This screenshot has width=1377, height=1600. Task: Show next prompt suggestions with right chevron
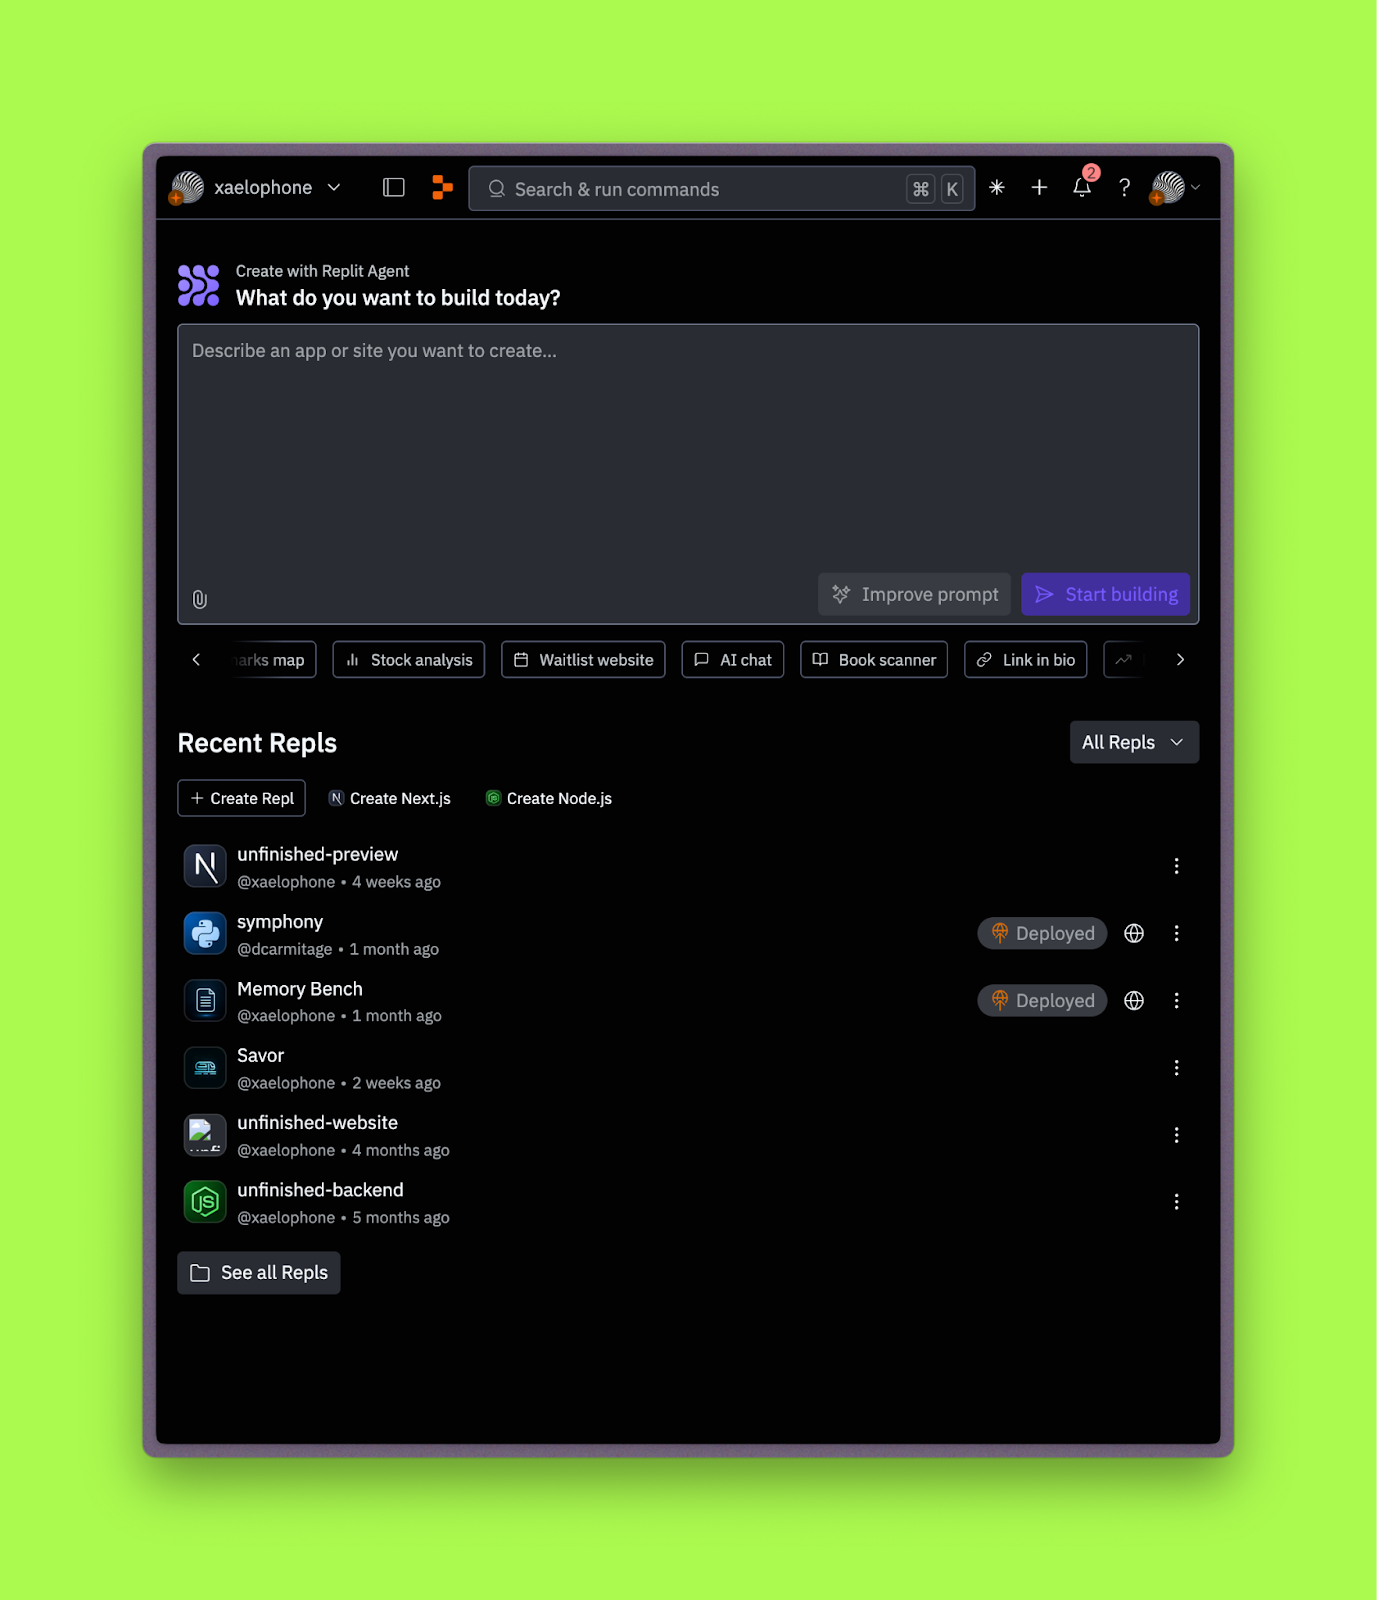click(x=1180, y=660)
